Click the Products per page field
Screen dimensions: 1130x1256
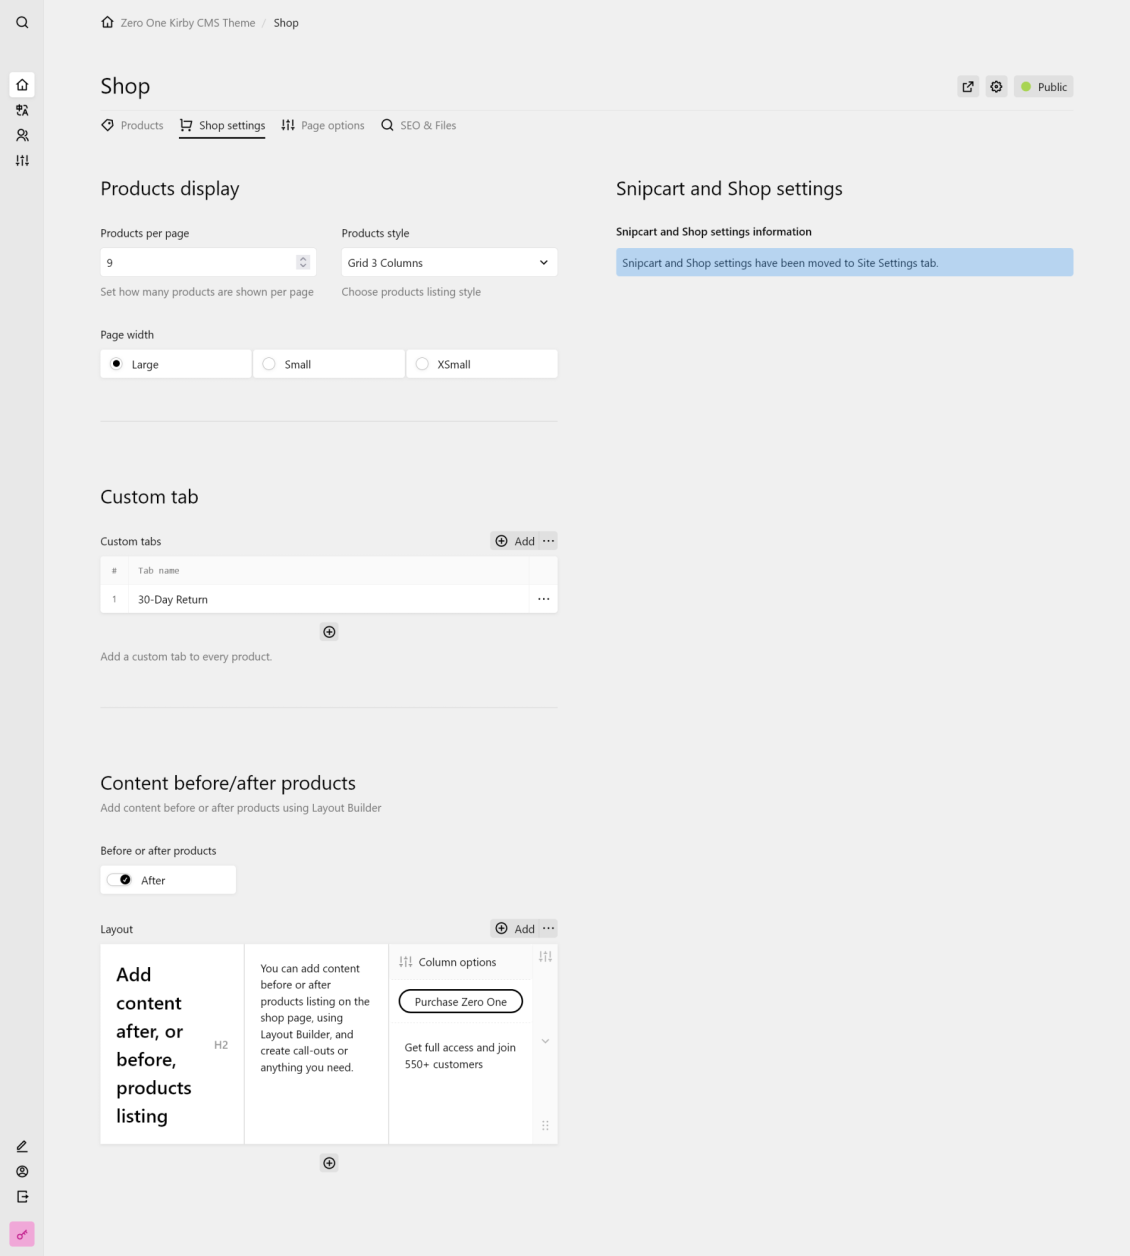(198, 263)
